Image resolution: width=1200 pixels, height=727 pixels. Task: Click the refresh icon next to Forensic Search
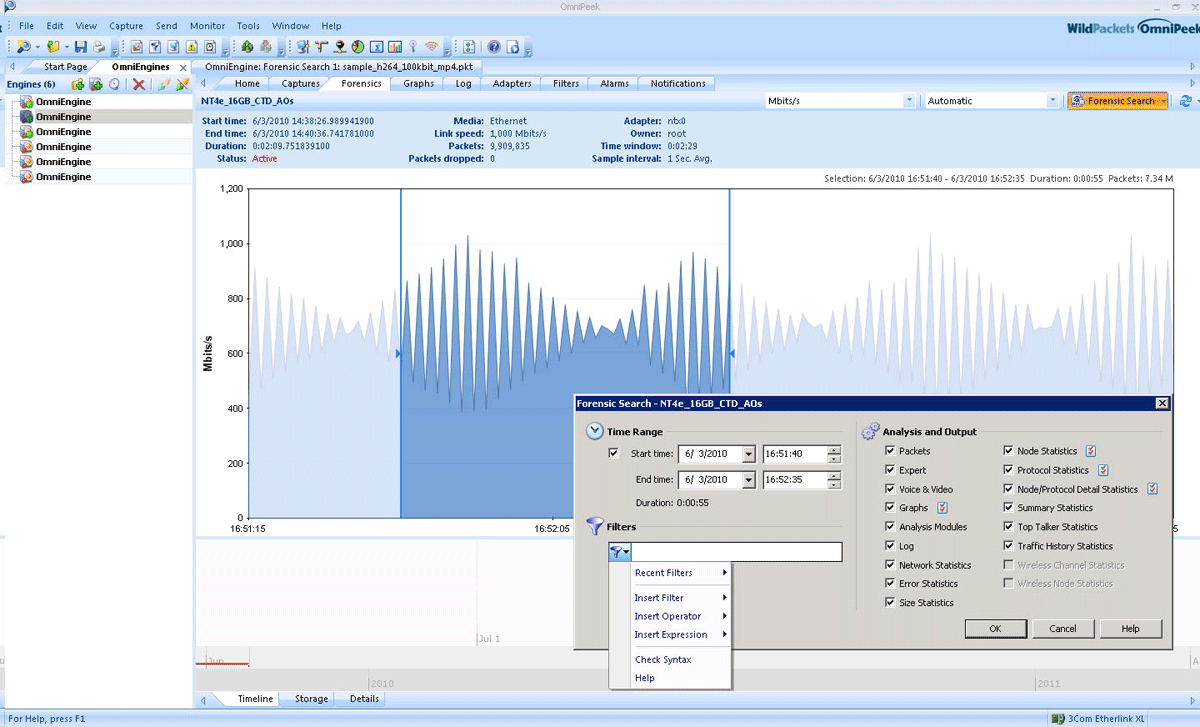point(1185,101)
